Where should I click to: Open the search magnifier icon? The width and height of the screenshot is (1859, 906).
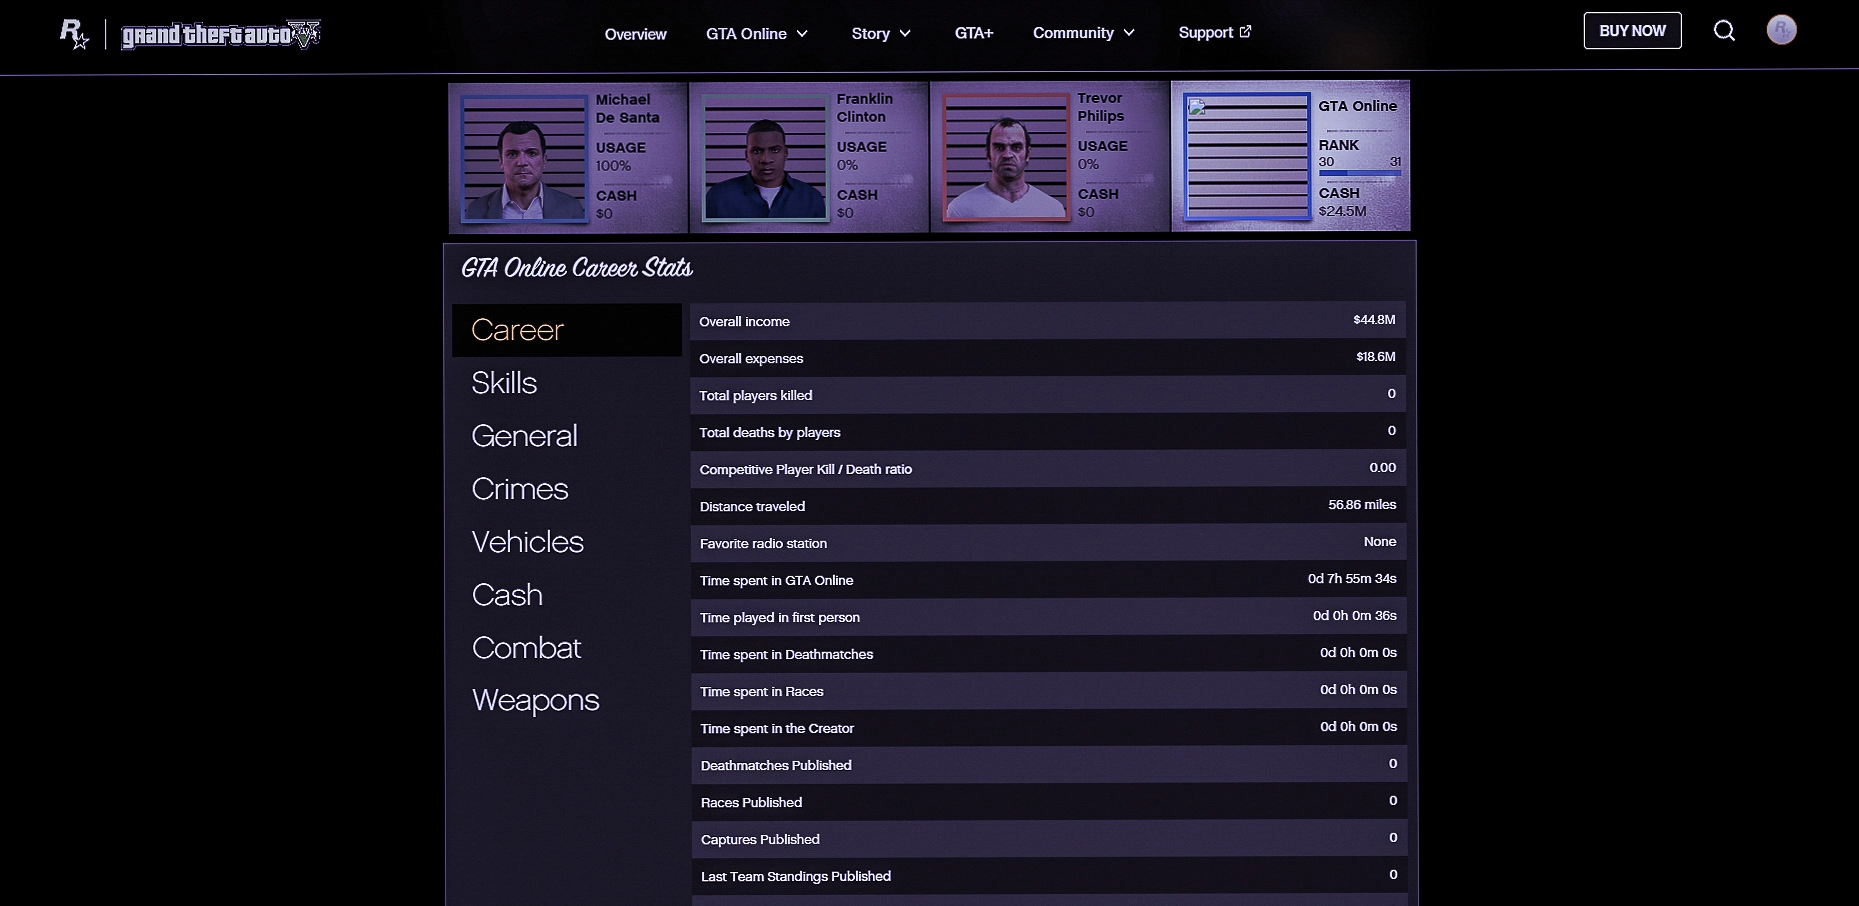click(1724, 31)
